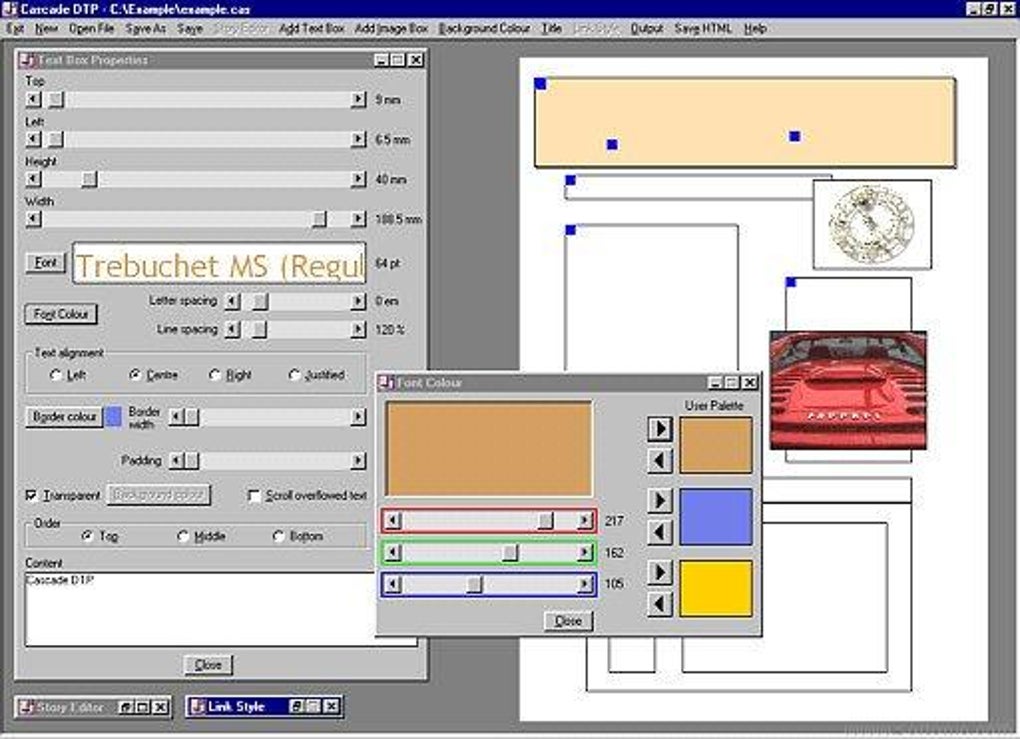
Task: Select Right text alignment
Action: pos(230,375)
